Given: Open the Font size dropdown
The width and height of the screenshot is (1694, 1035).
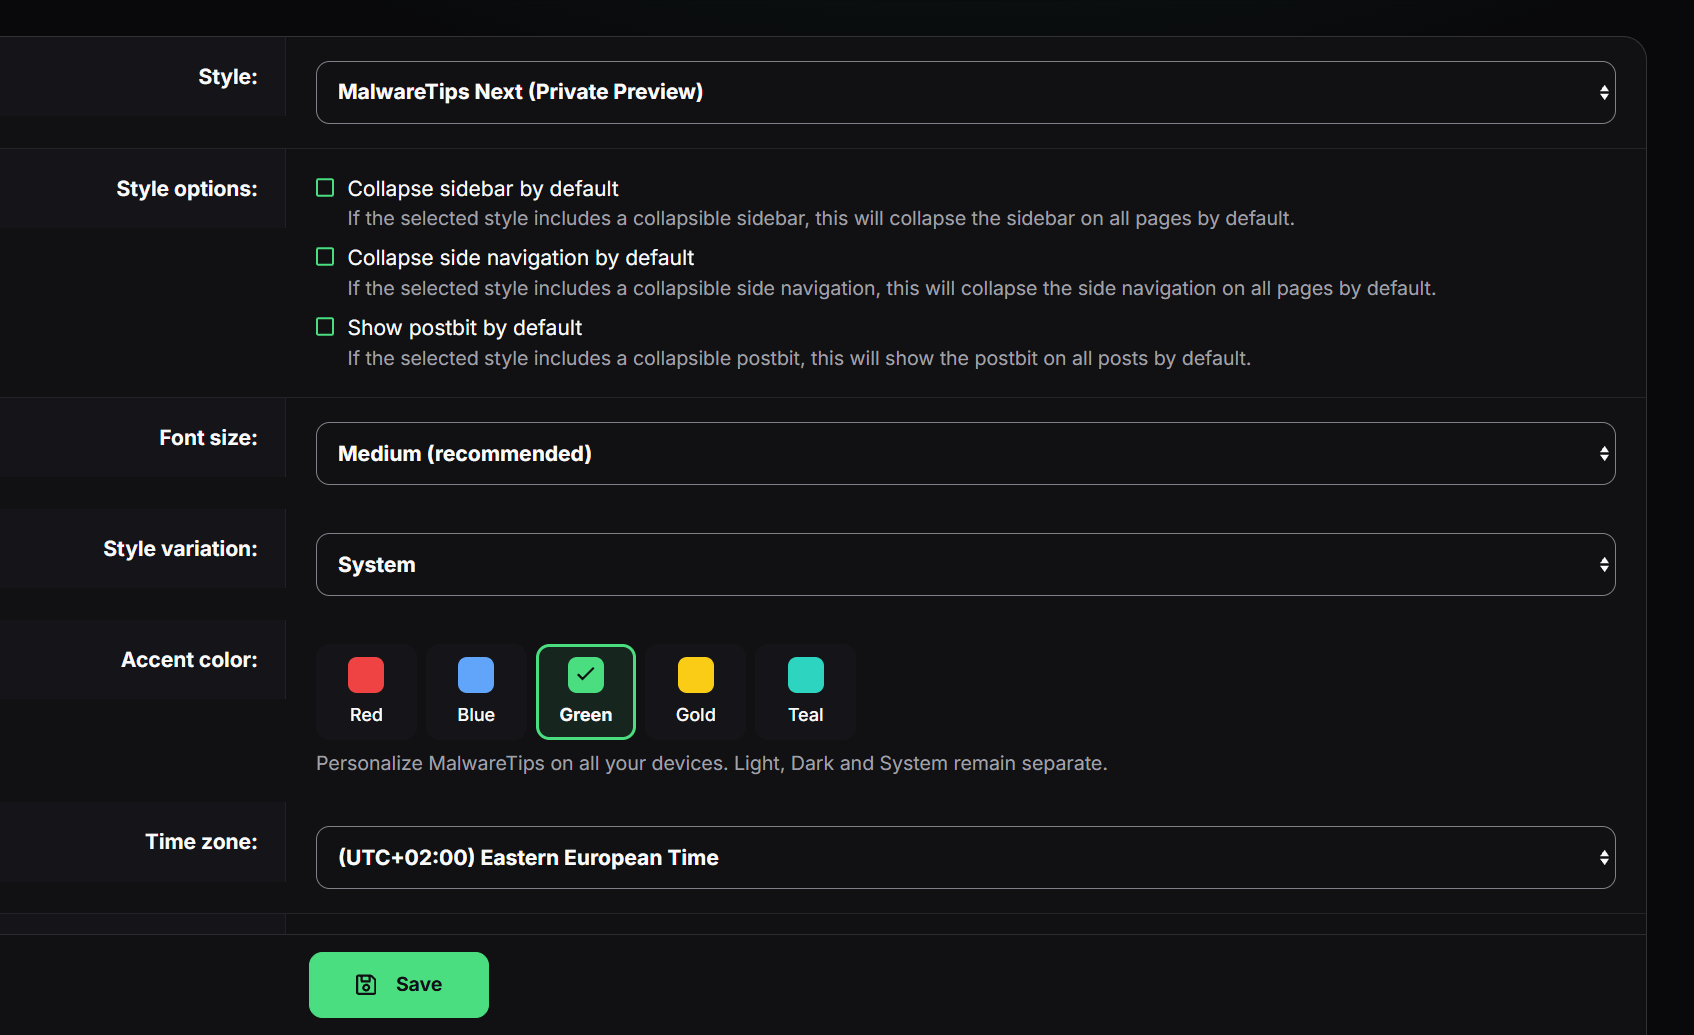Looking at the screenshot, I should (965, 453).
